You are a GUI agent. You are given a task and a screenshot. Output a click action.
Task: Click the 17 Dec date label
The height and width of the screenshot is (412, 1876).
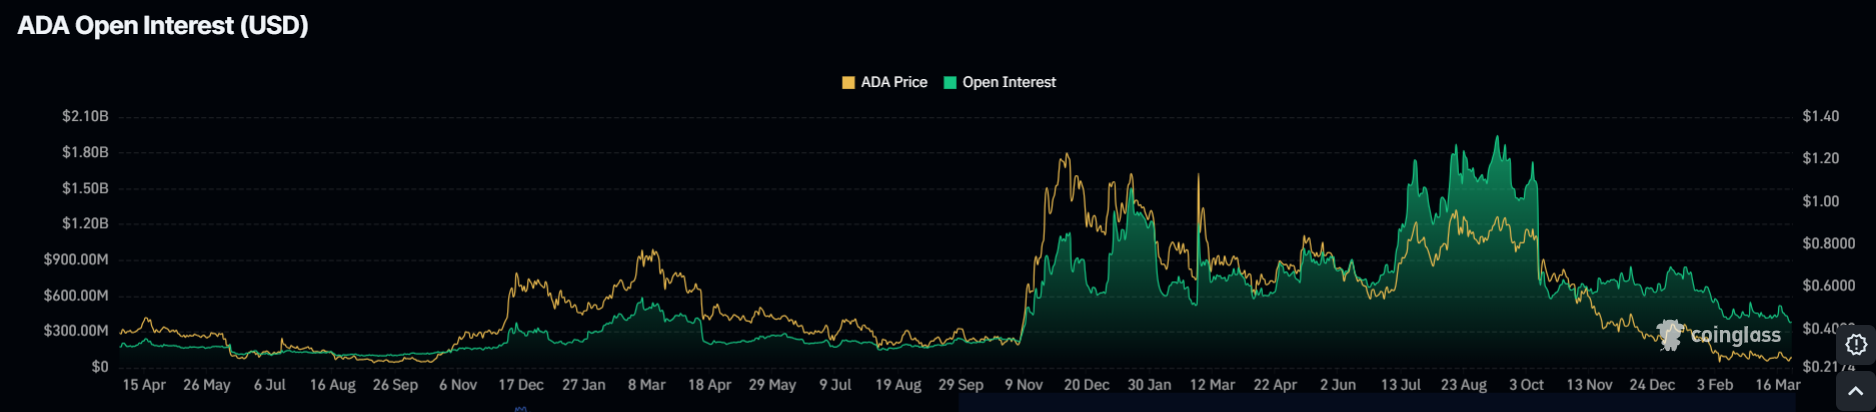(521, 385)
